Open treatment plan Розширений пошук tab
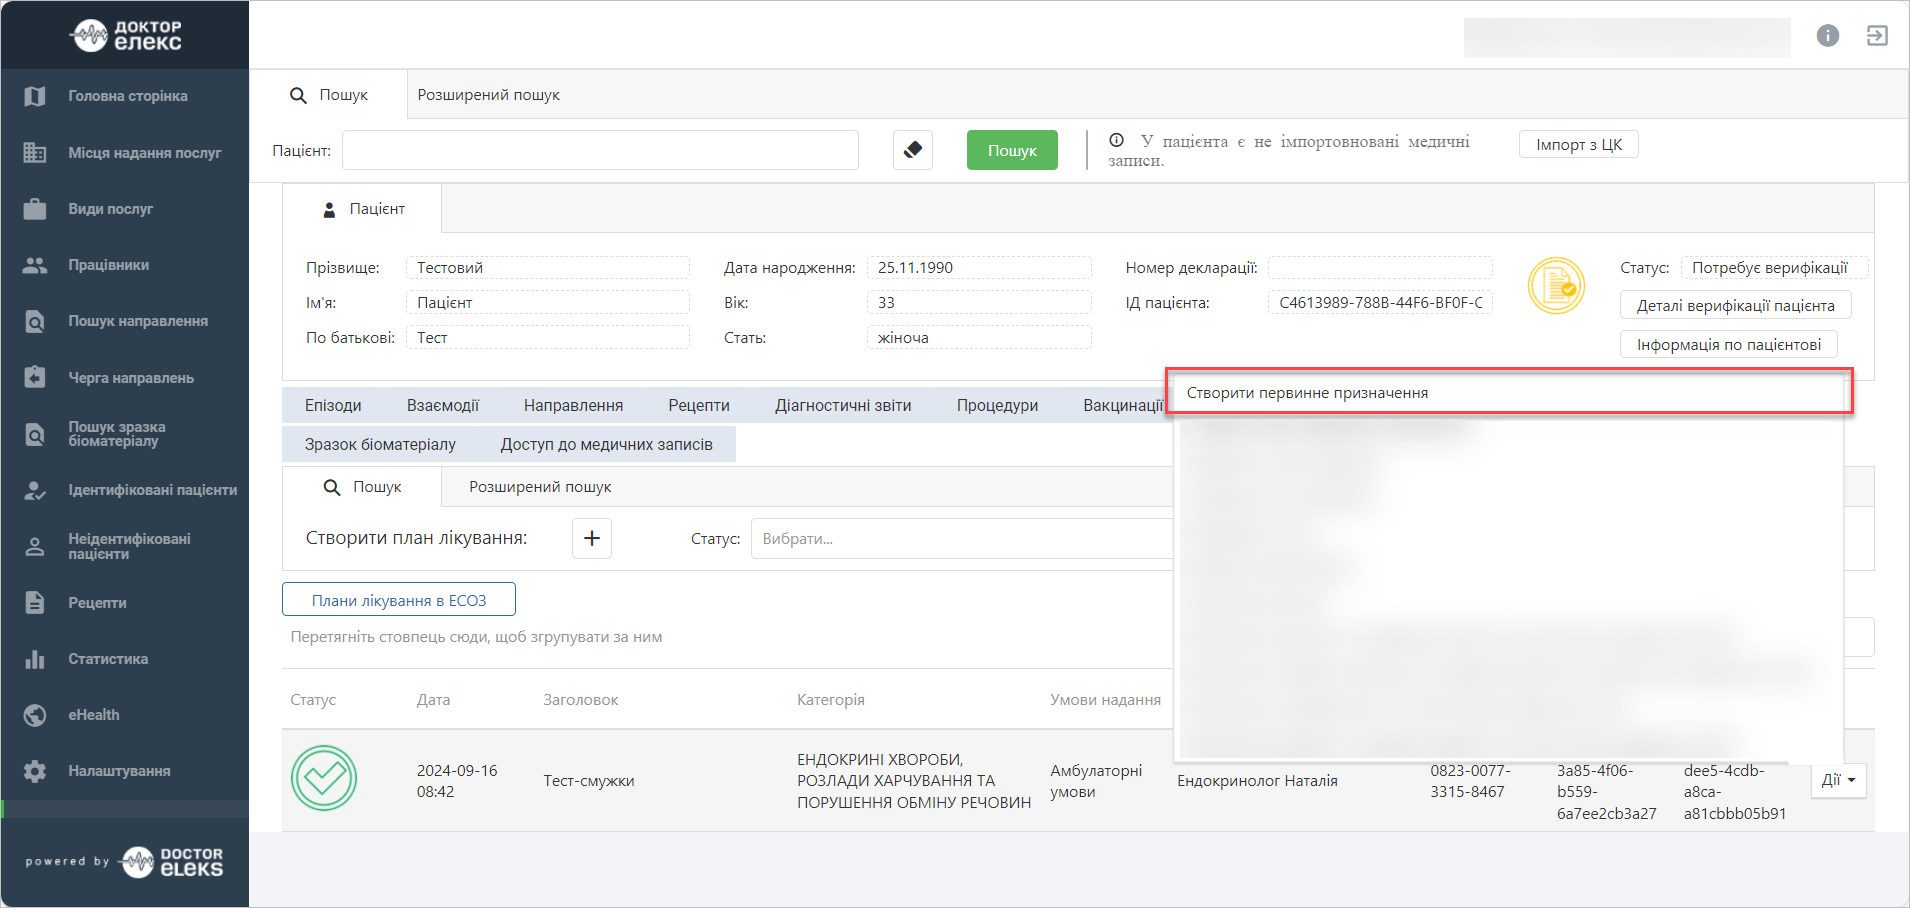 point(540,487)
